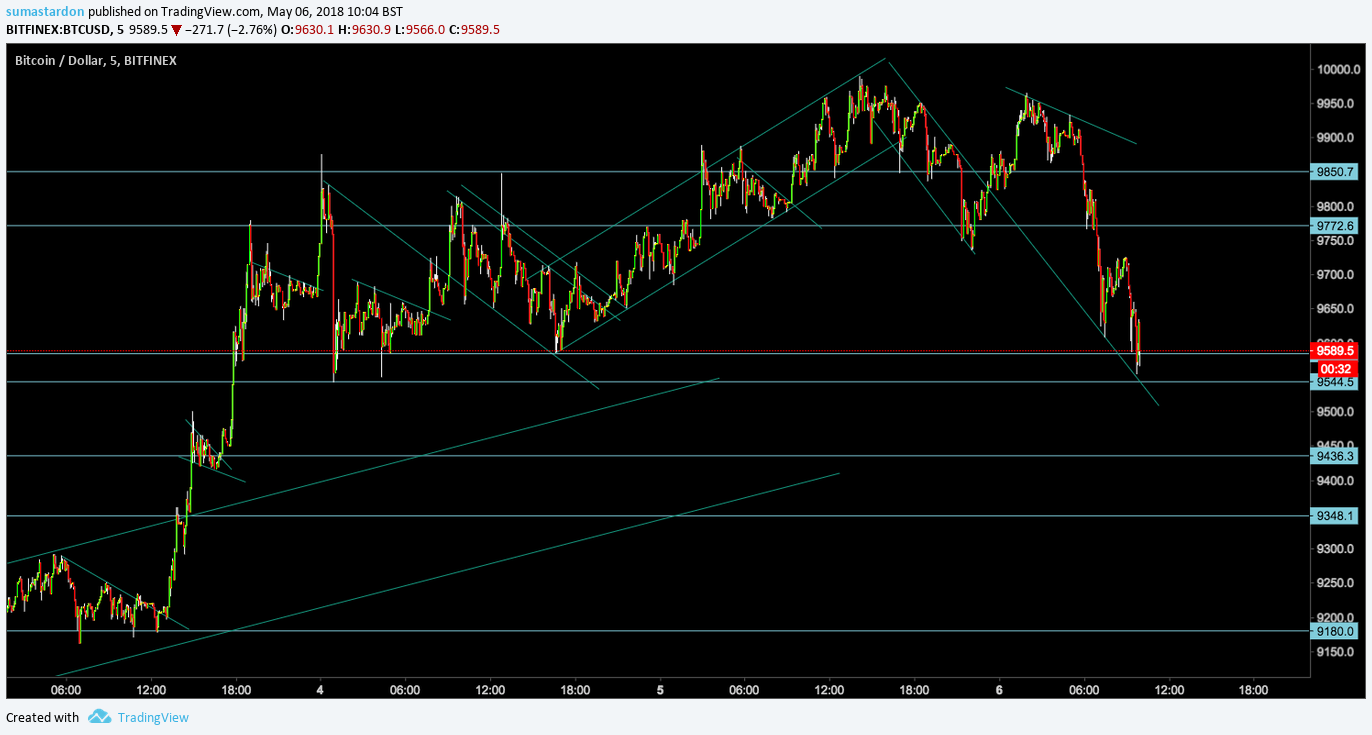Viewport: 1372px width, 735px height.
Task: Click the Bitcoin / Dollar chart title
Action: 95,61
